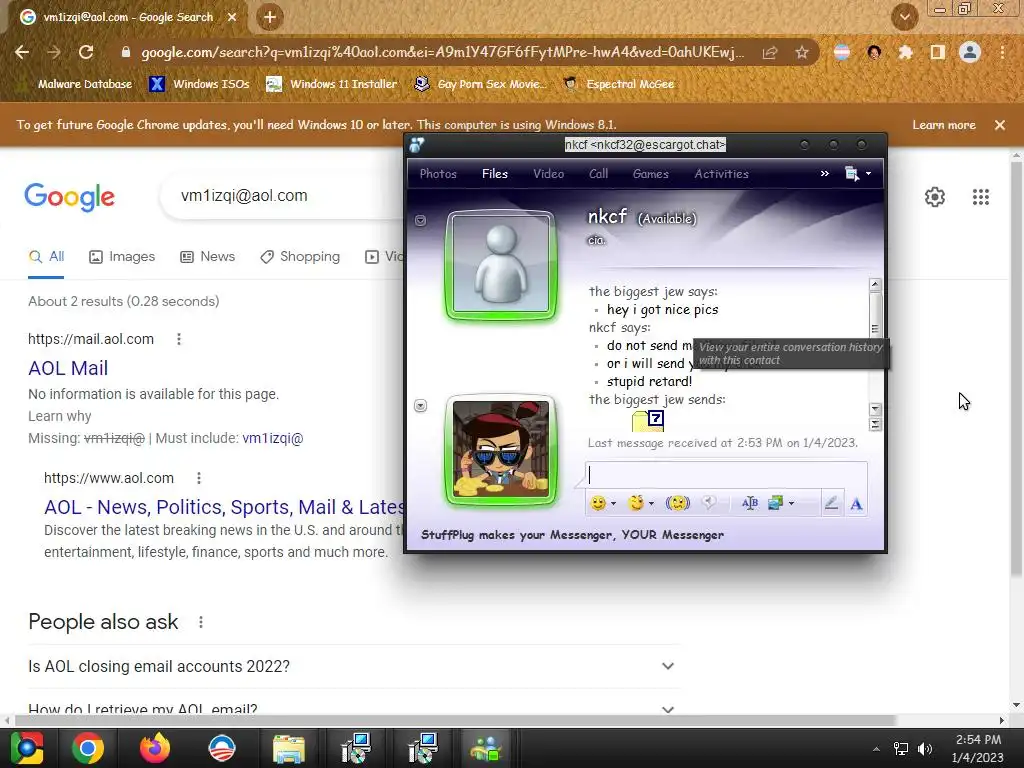This screenshot has height=768, width=1024.
Task: Switch Messenger input to text mode
Action: 856,504
